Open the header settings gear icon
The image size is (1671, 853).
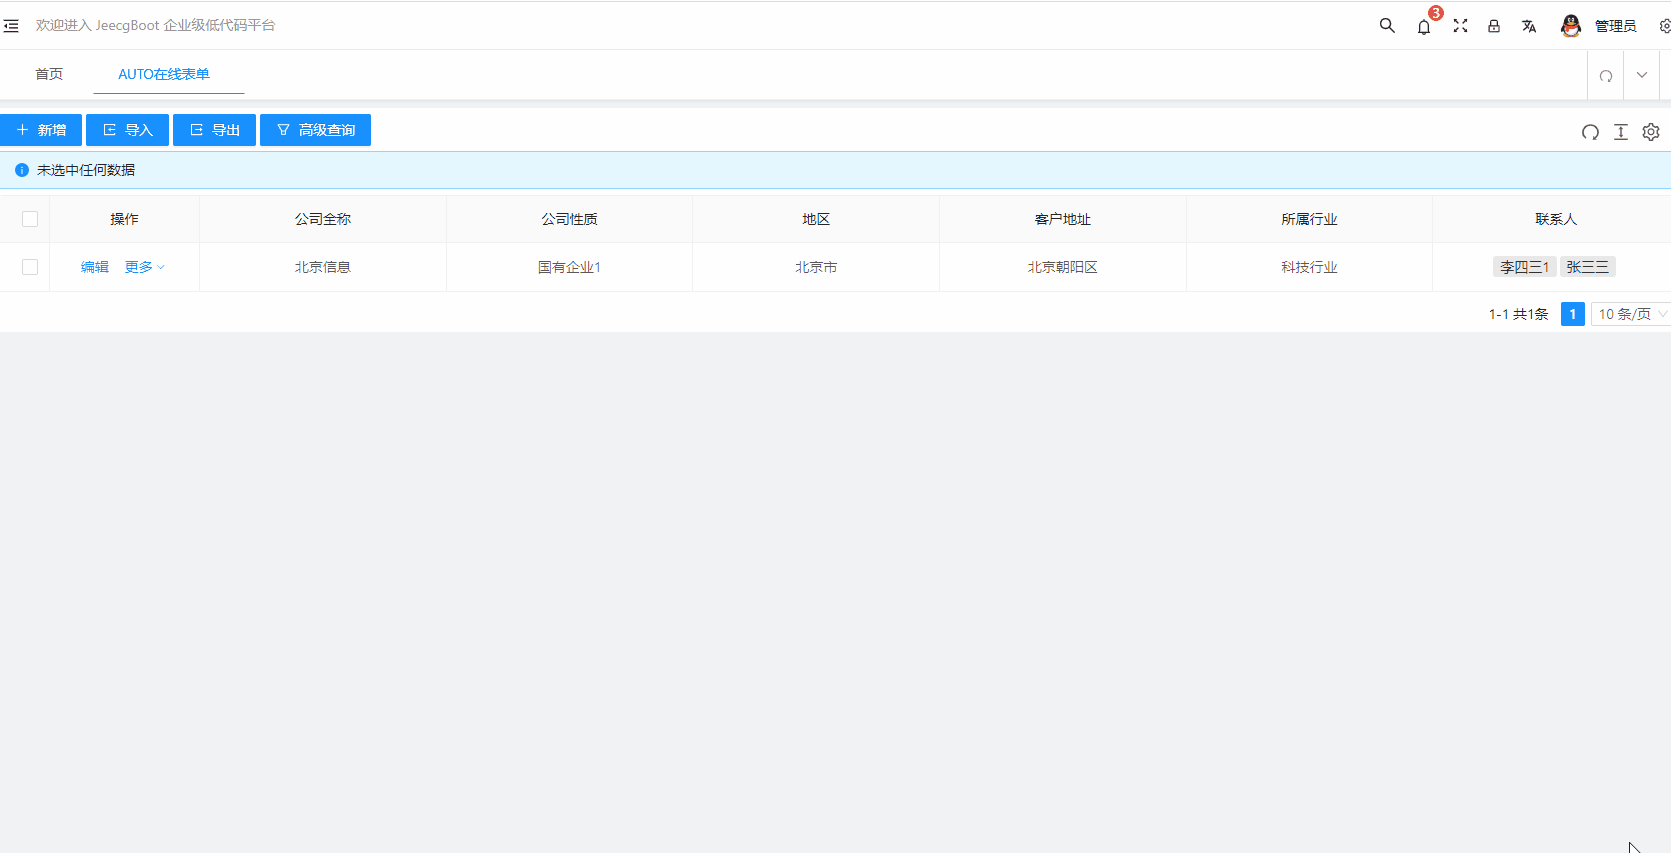pos(1665,26)
